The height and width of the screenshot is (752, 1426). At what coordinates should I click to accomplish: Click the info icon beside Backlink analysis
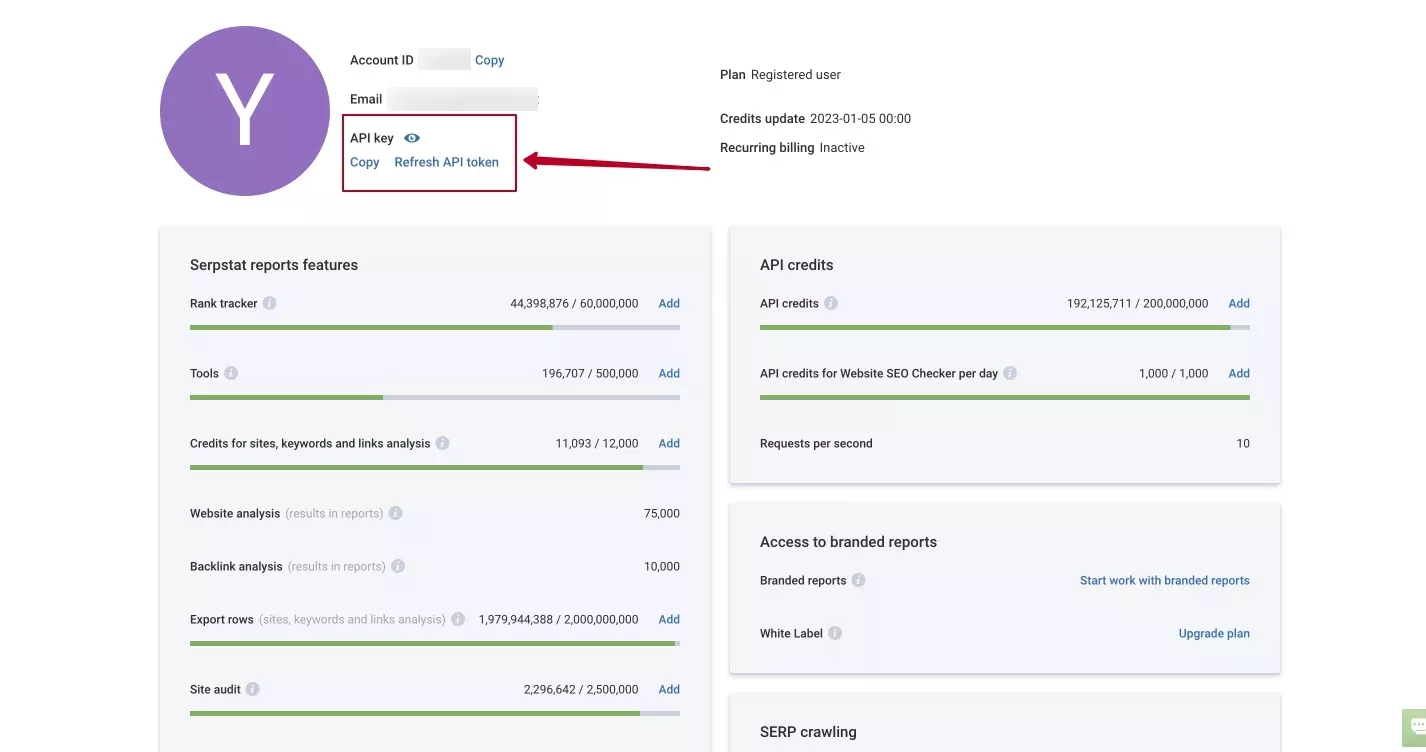point(398,566)
